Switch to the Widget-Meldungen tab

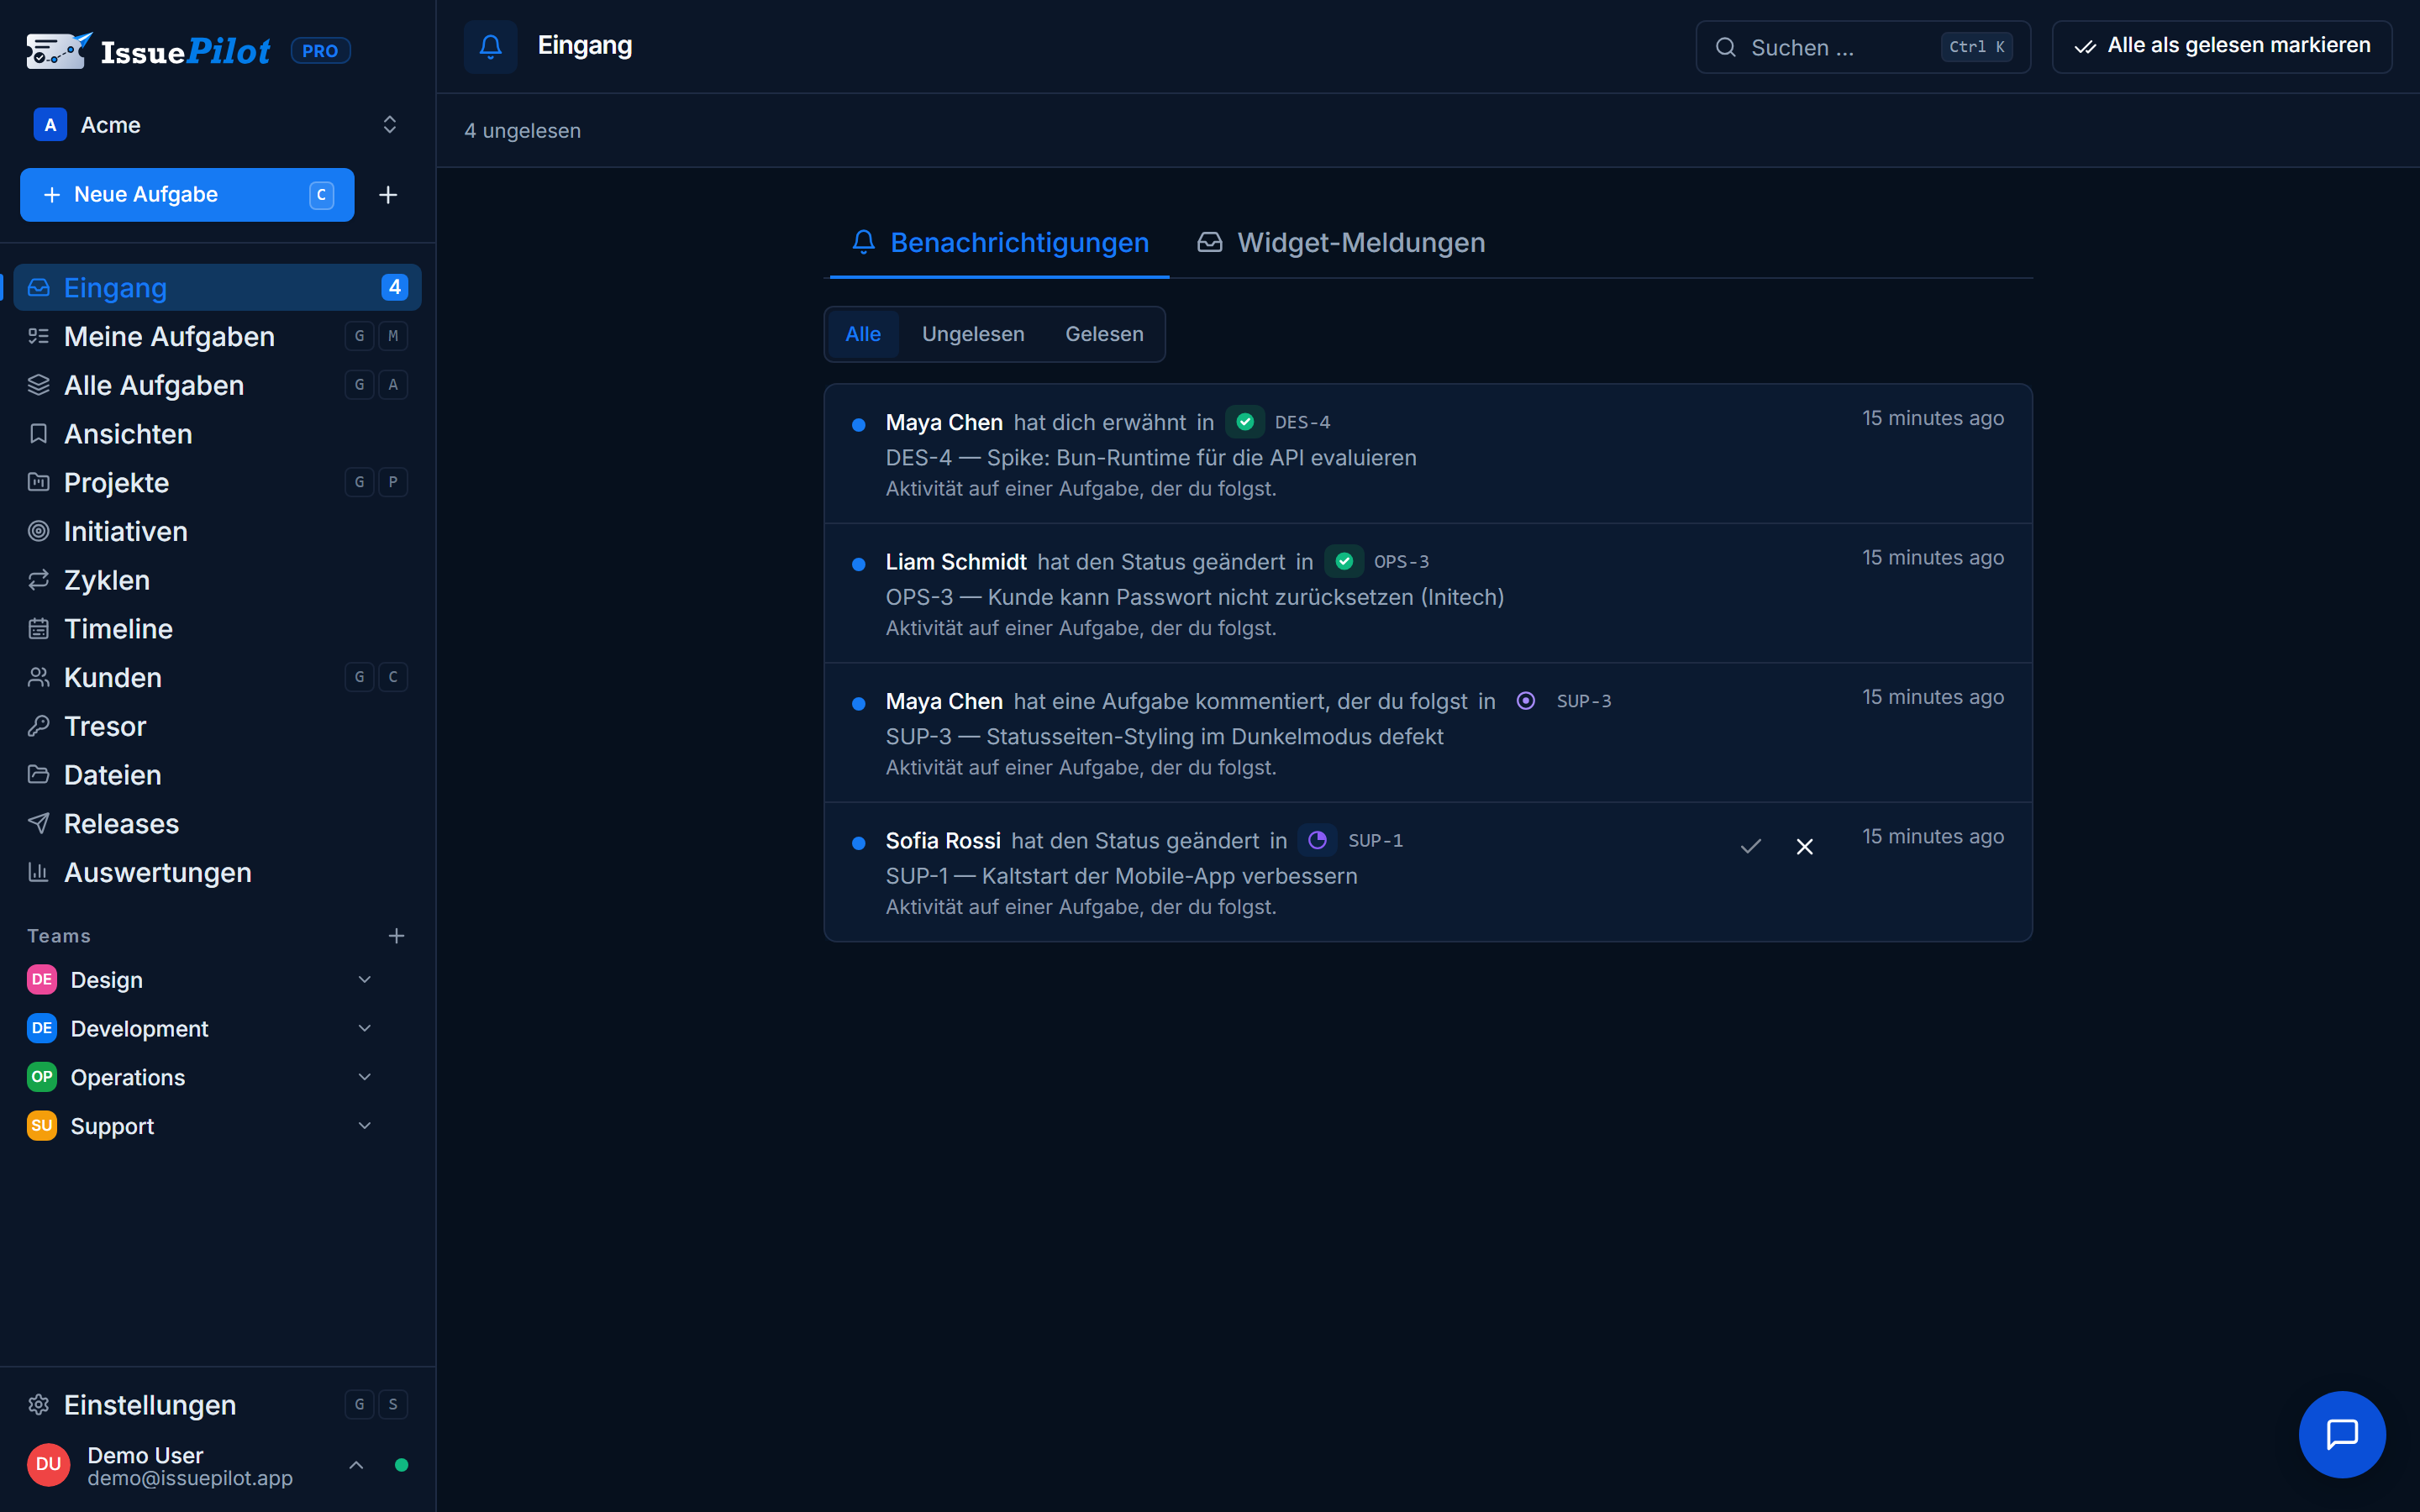point(1341,243)
